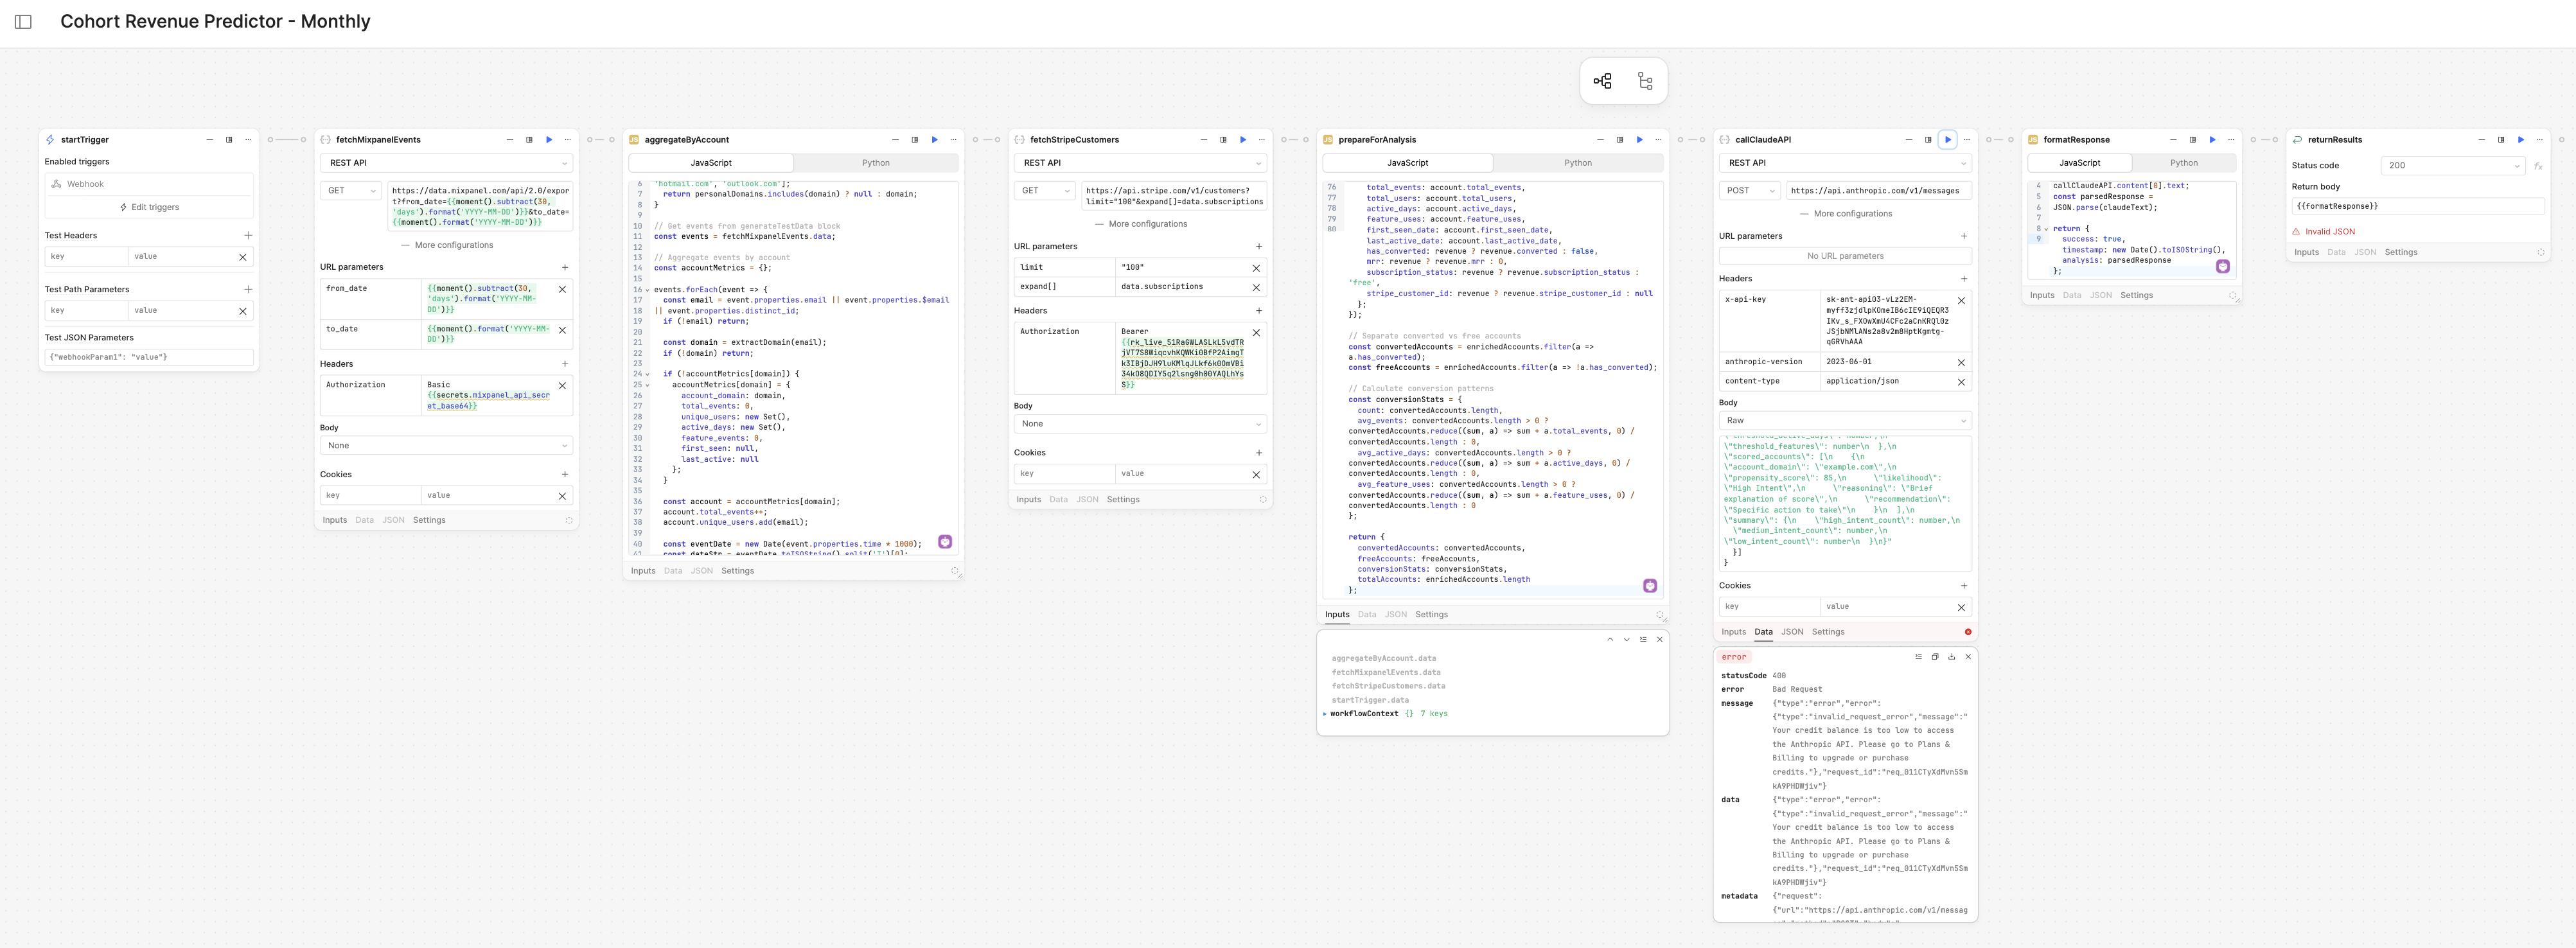Run the fetchMixpanelEvents block
Image resolution: width=2576 pixels, height=948 pixels.
coord(549,140)
